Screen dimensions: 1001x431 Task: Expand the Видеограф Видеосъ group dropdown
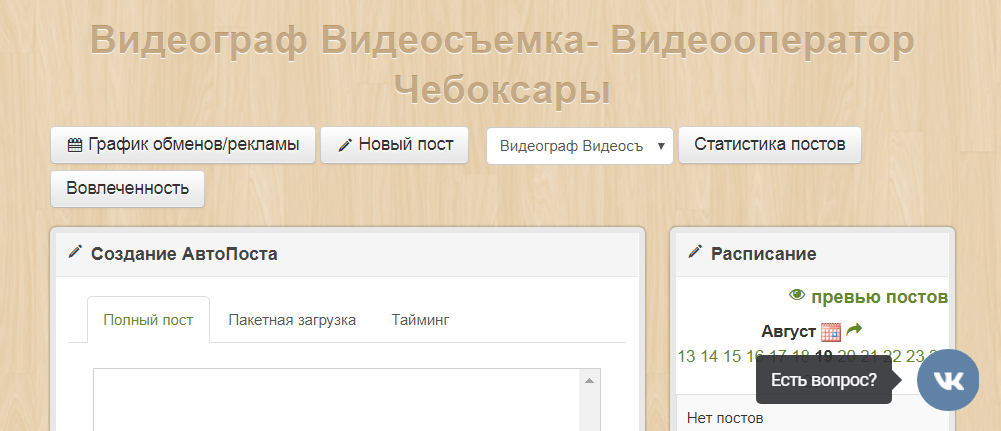click(580, 146)
